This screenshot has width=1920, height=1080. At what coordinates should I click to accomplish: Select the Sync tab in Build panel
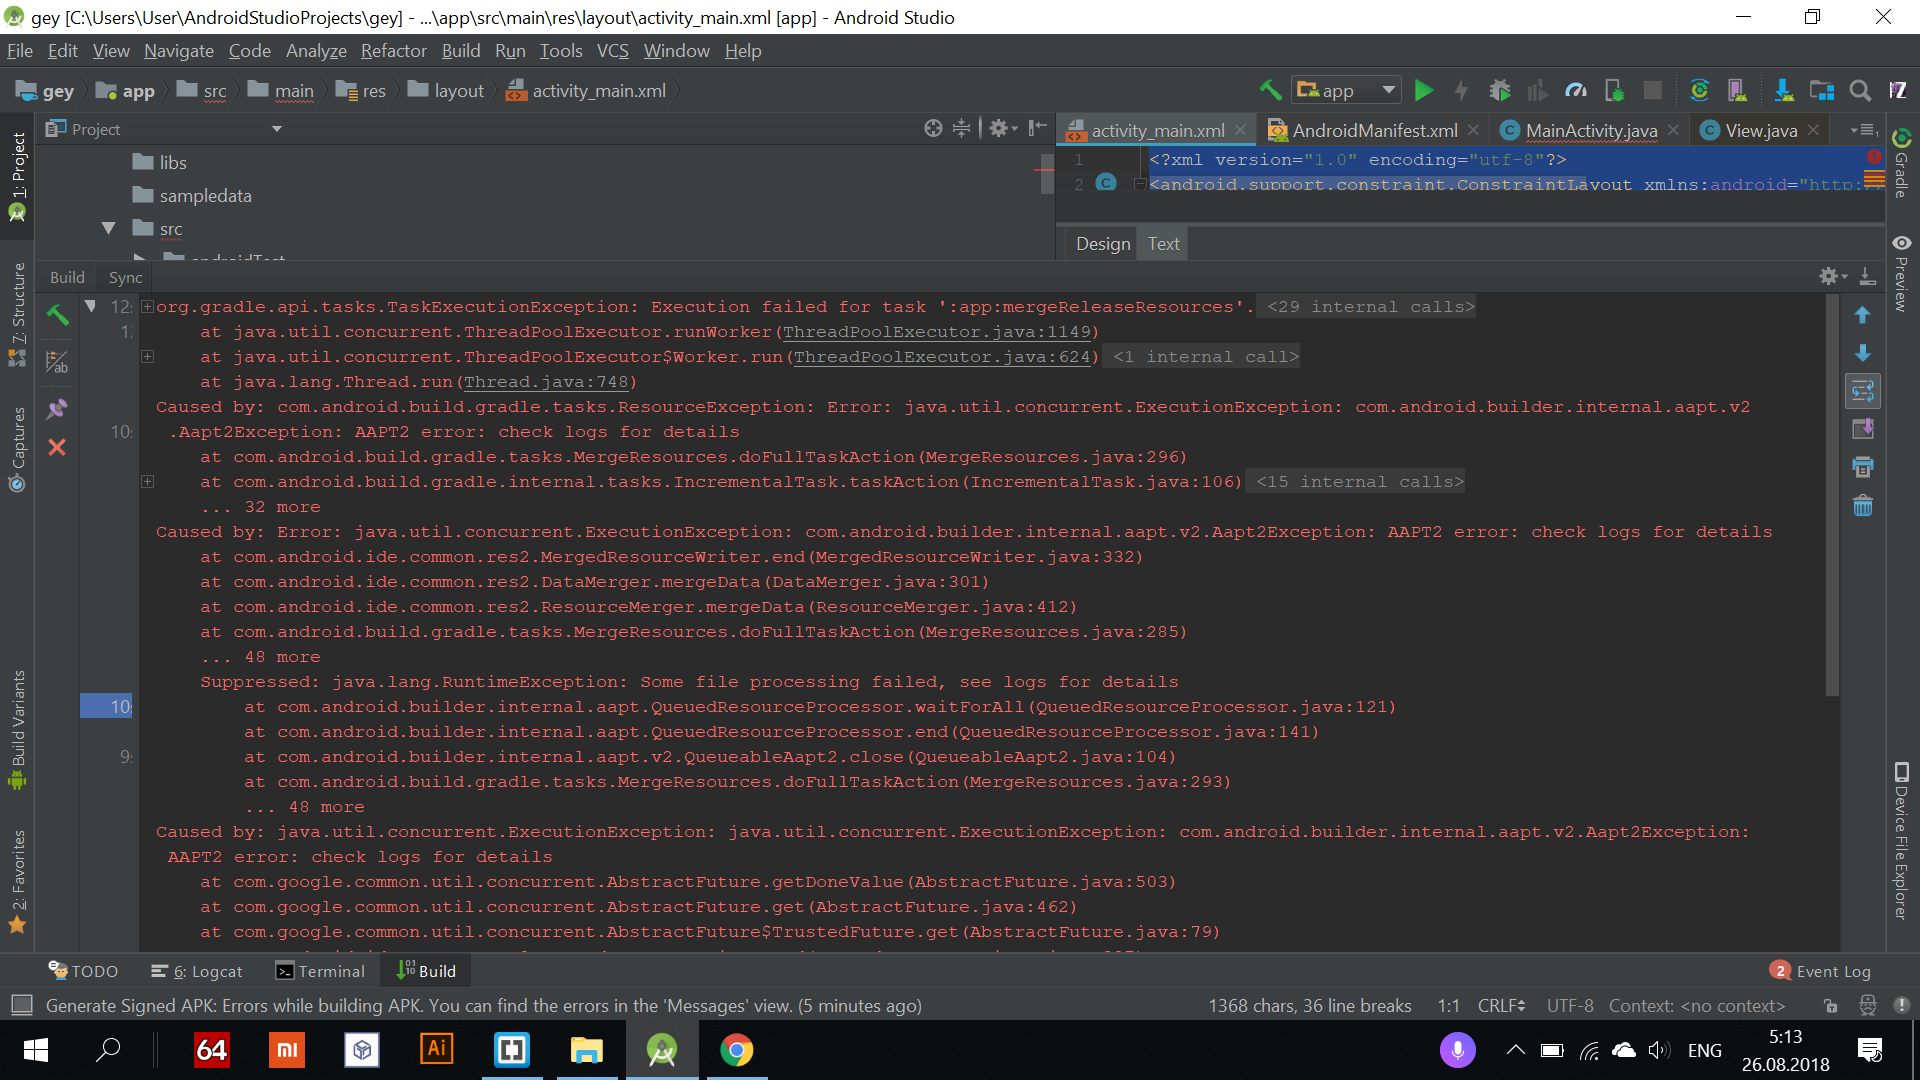coord(125,277)
